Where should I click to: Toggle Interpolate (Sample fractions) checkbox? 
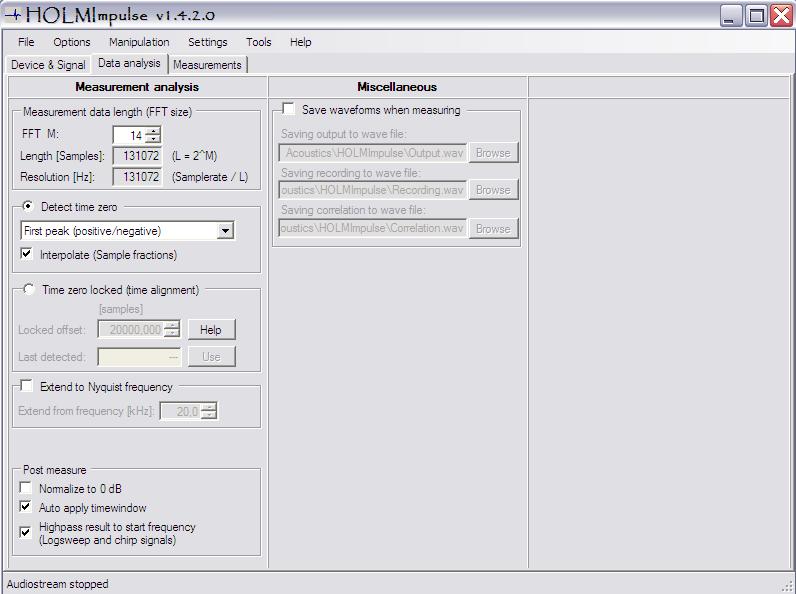click(26, 253)
